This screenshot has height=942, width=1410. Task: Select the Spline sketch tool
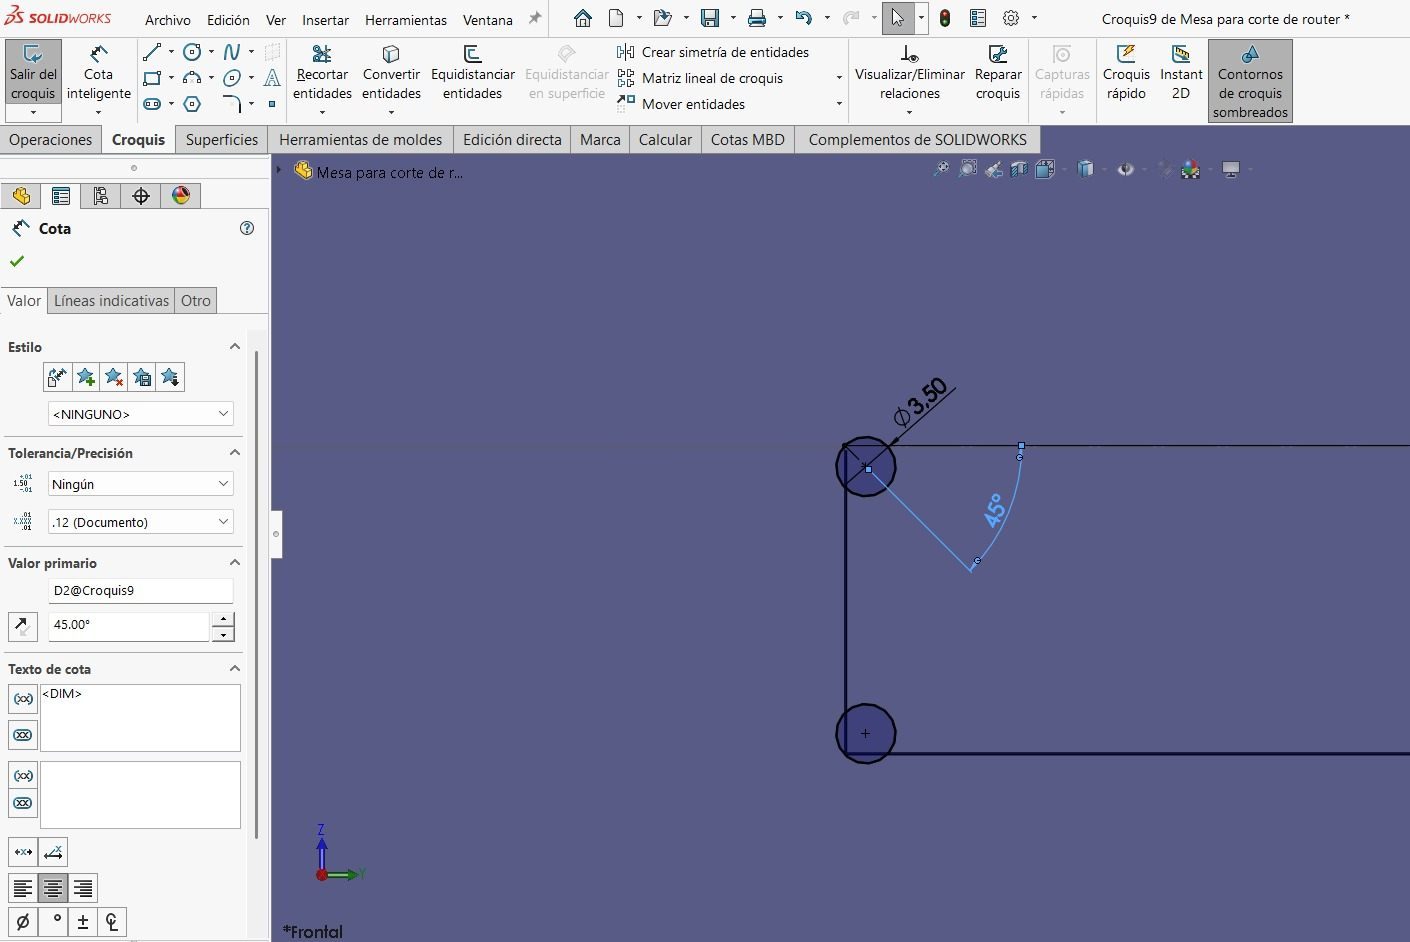[231, 52]
